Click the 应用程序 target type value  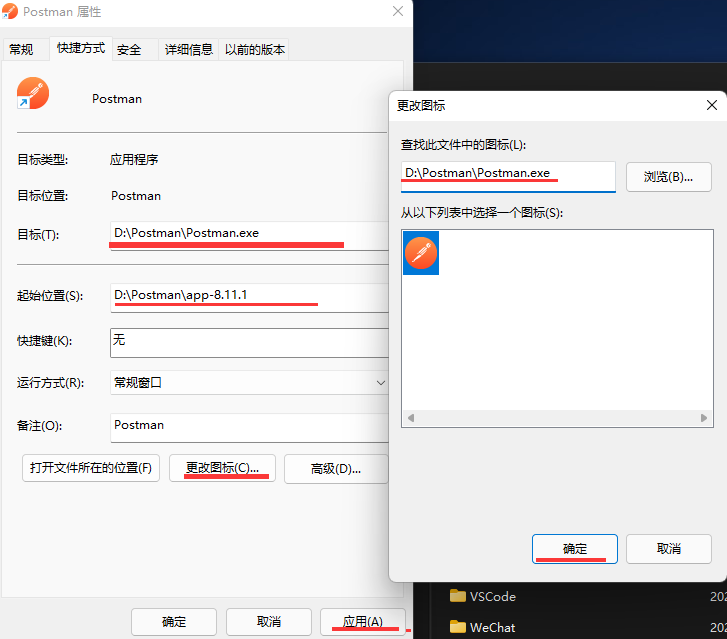click(x=134, y=160)
